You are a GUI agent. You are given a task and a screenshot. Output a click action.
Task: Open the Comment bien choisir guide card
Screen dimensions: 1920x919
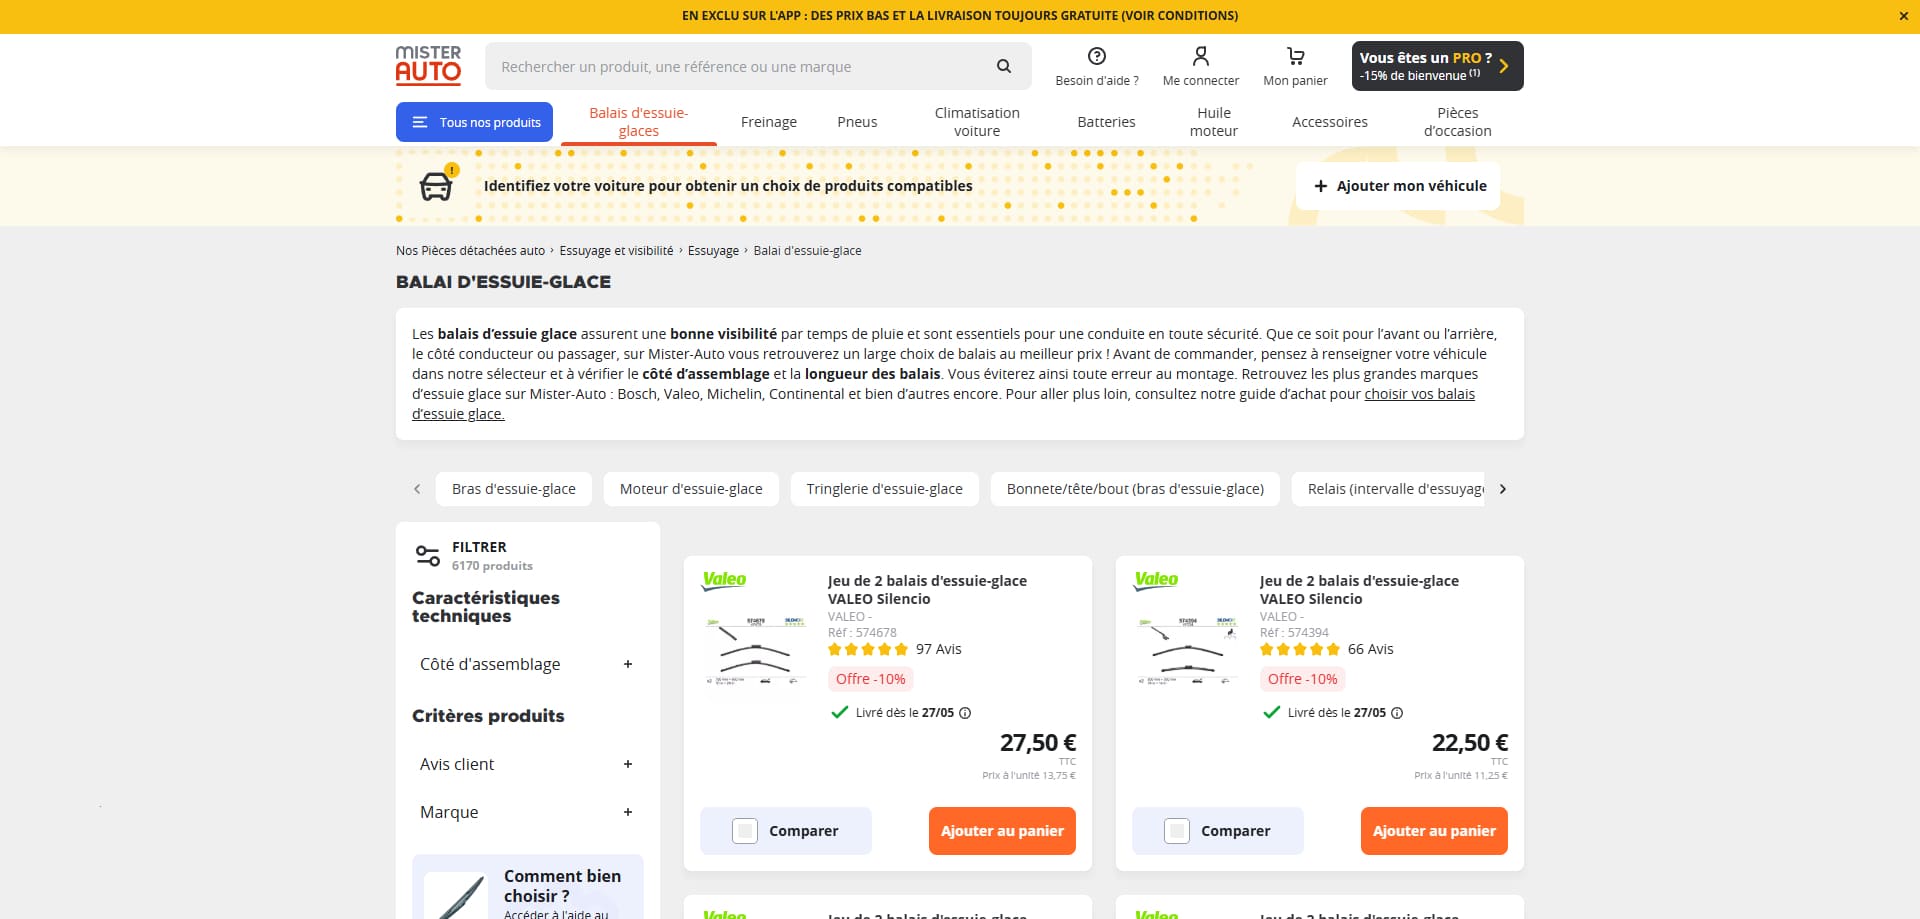528,887
